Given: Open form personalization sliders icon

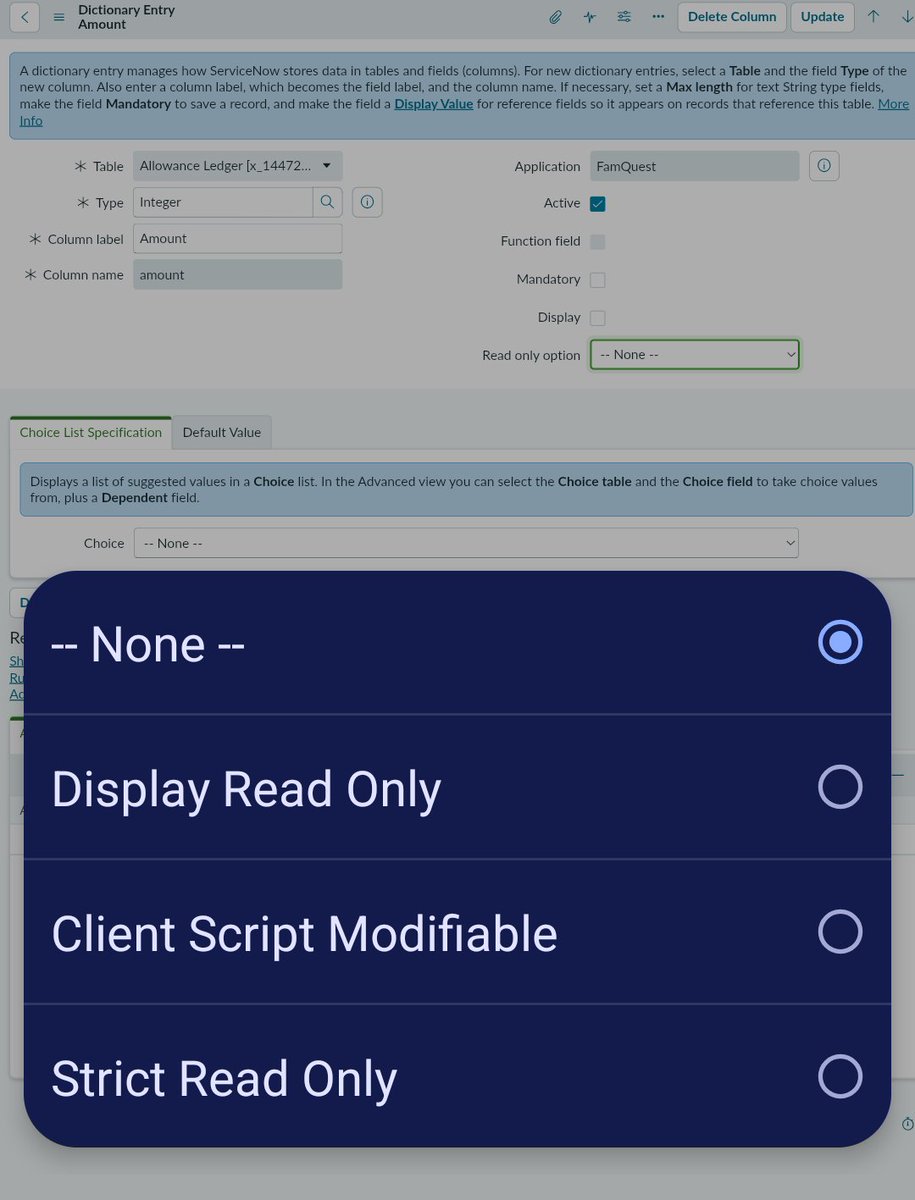Looking at the screenshot, I should pyautogui.click(x=624, y=17).
